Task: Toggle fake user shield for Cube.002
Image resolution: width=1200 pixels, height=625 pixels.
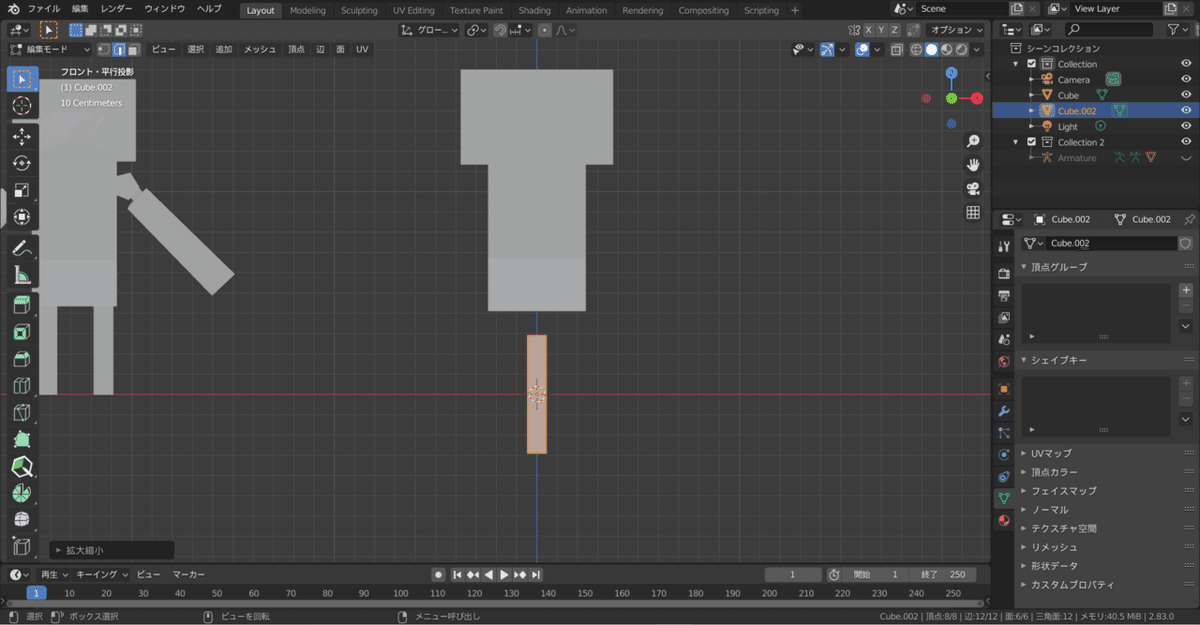Action: pos(1185,243)
